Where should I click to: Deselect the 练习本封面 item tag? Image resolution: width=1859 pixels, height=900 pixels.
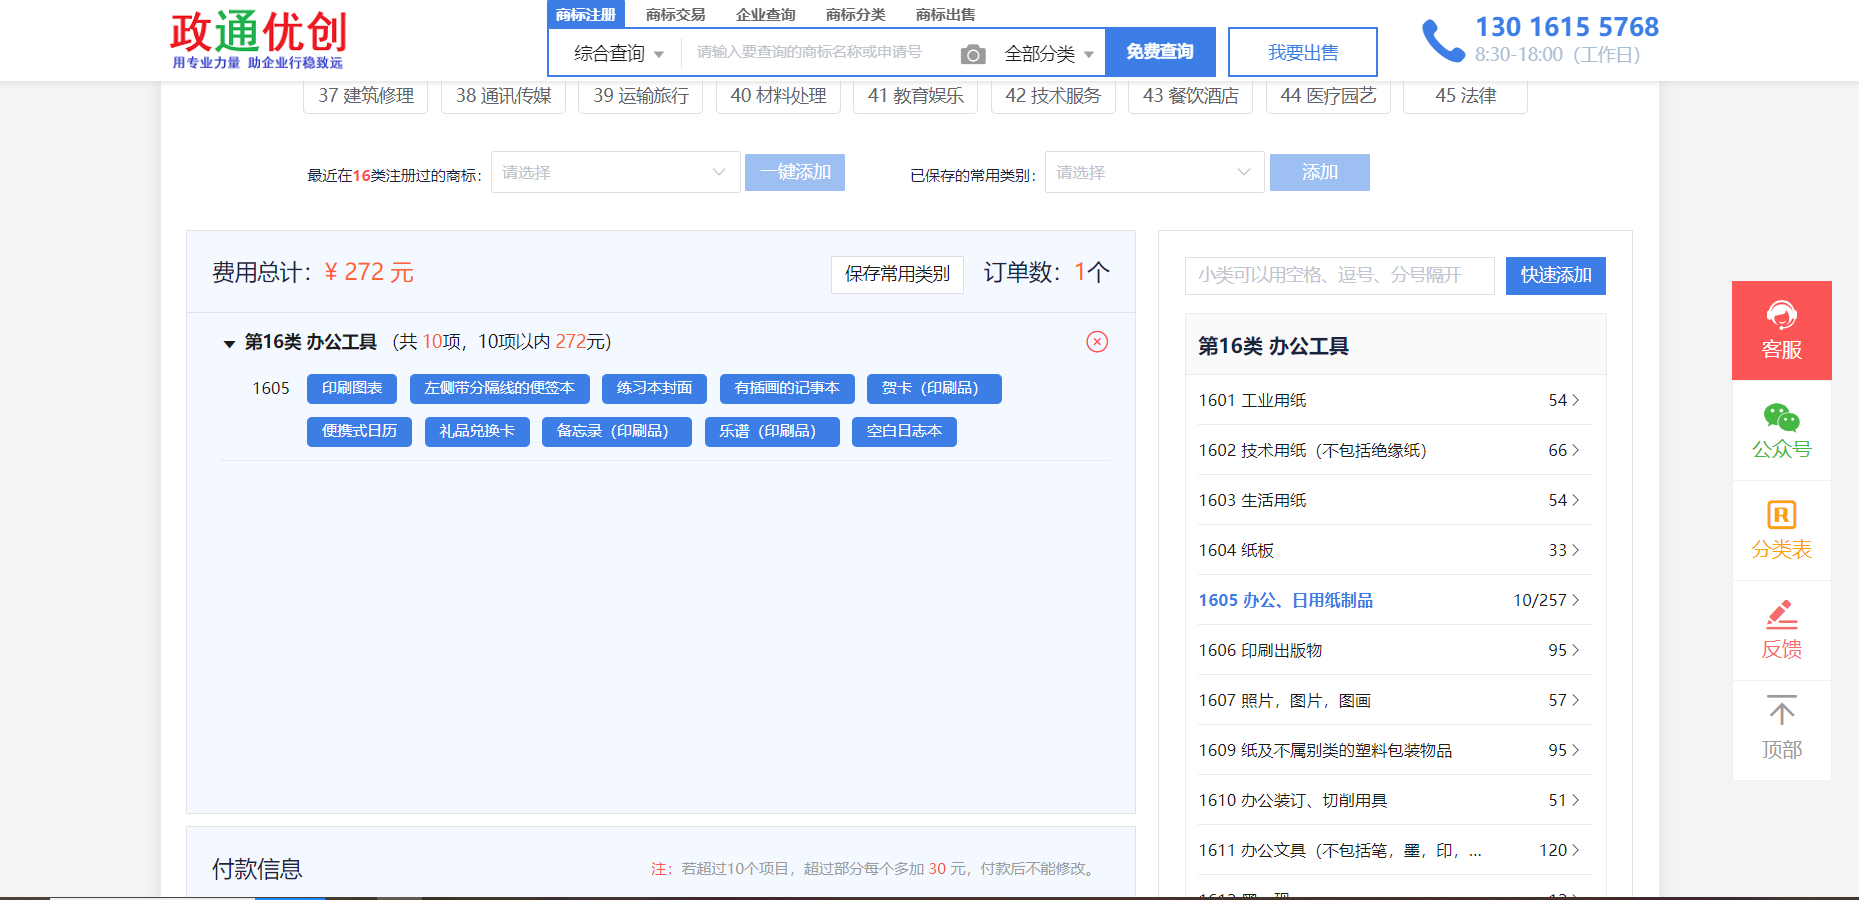click(x=655, y=388)
